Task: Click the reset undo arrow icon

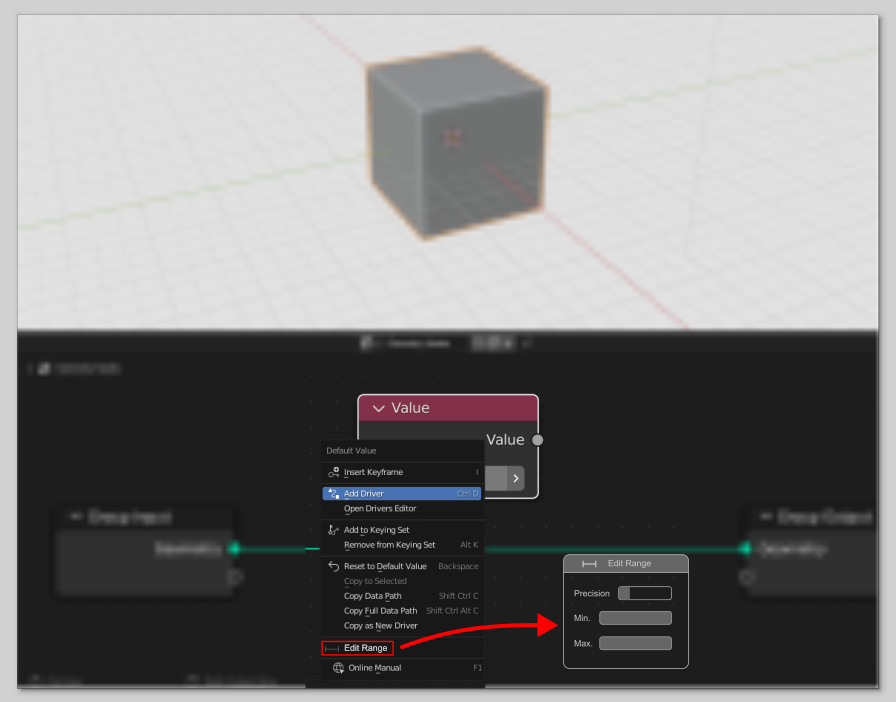Action: [334, 566]
